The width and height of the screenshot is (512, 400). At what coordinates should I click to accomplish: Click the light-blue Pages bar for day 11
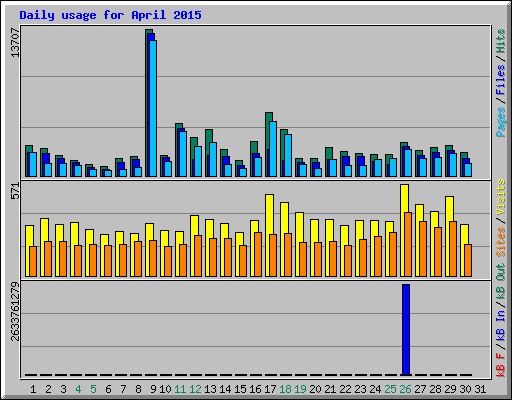pyautogui.click(x=183, y=154)
